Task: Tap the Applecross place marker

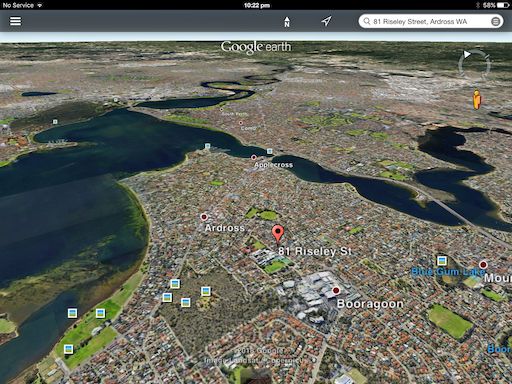Action: pyautogui.click(x=254, y=157)
